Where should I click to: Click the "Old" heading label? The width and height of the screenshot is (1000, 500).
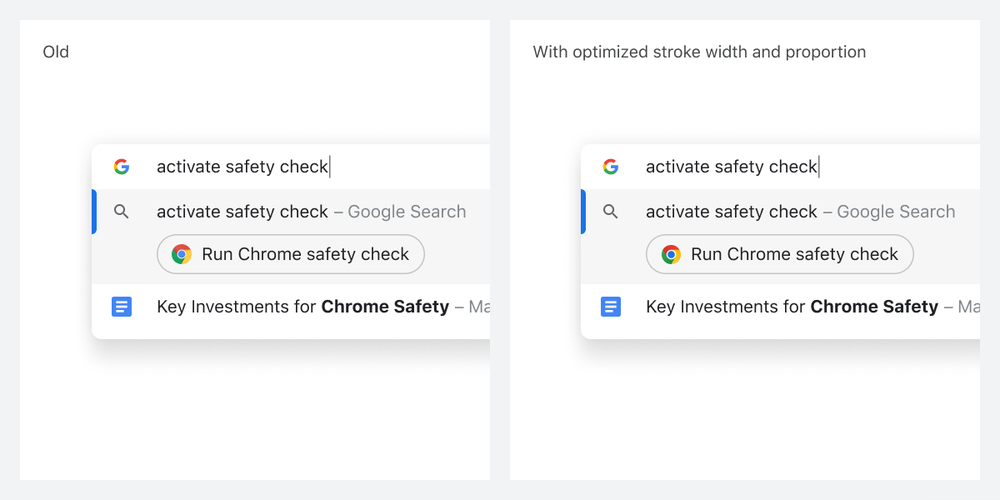(x=56, y=51)
